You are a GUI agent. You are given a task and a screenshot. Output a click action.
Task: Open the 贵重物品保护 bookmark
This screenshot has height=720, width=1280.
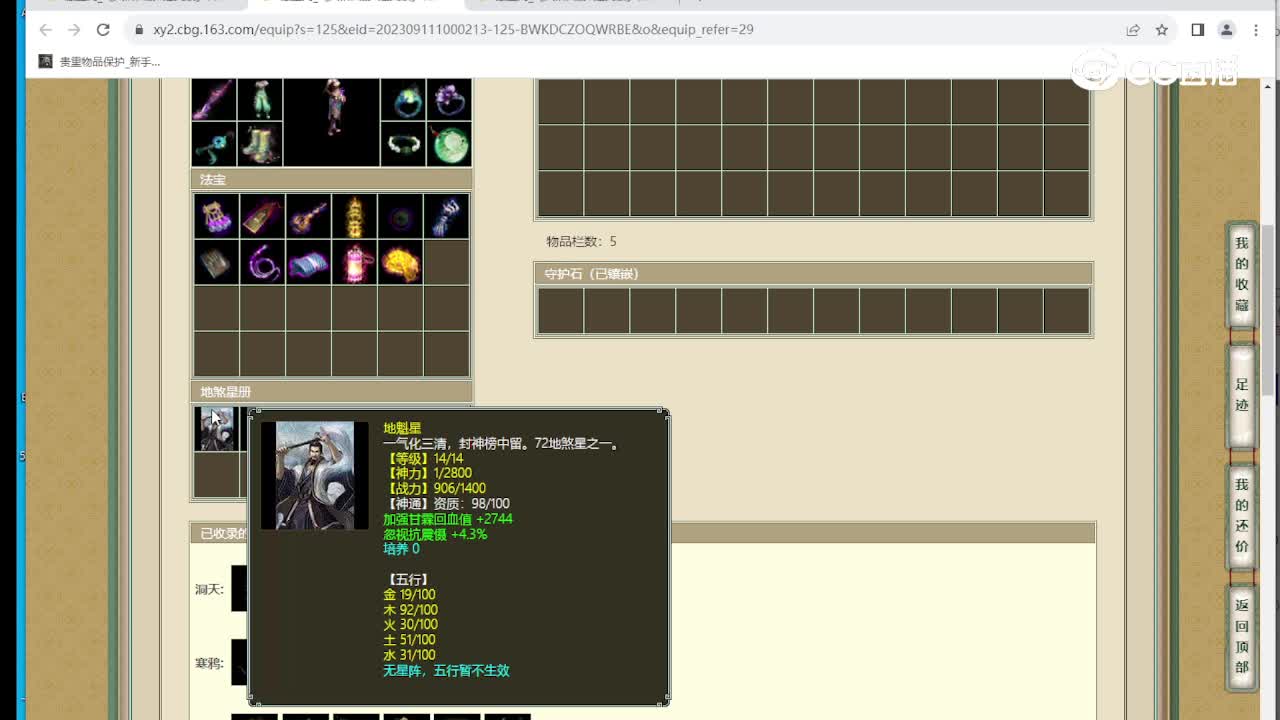point(99,62)
